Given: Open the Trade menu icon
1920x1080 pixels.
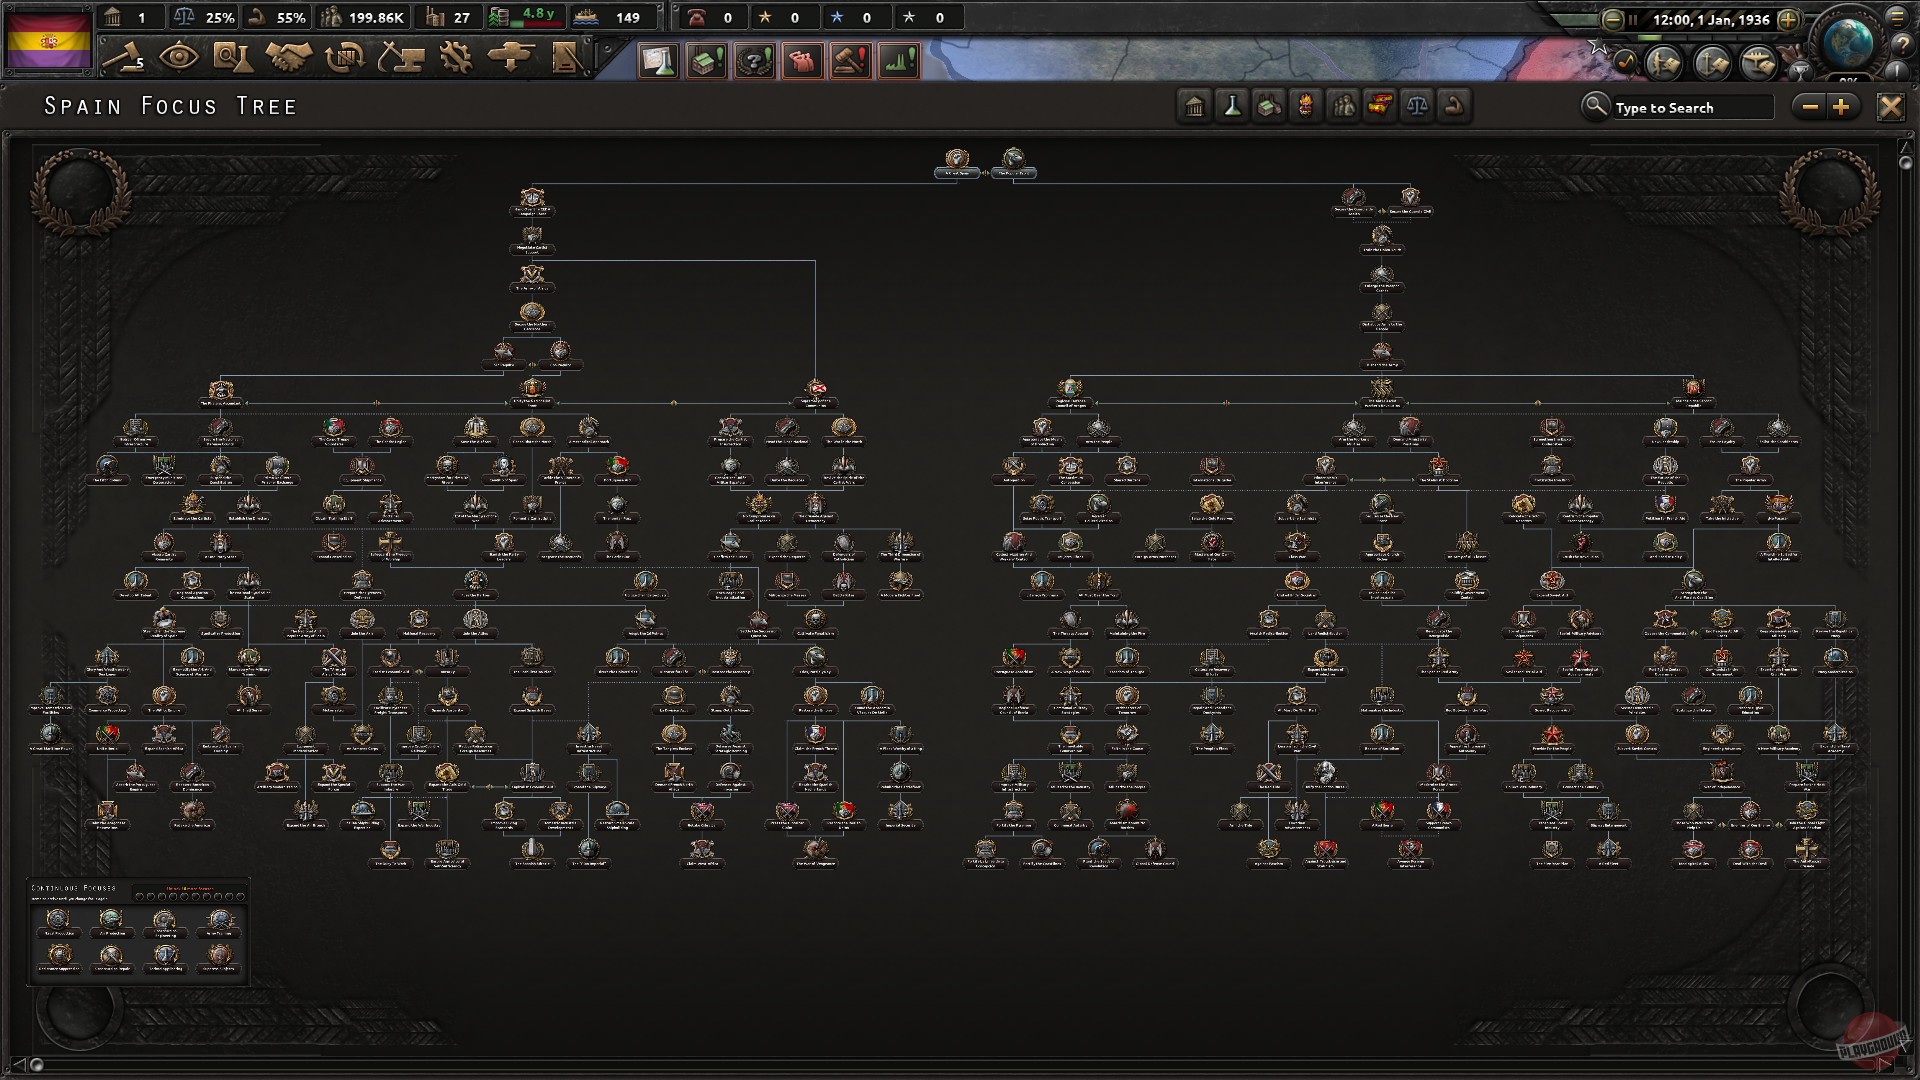Looking at the screenshot, I should click(345, 57).
